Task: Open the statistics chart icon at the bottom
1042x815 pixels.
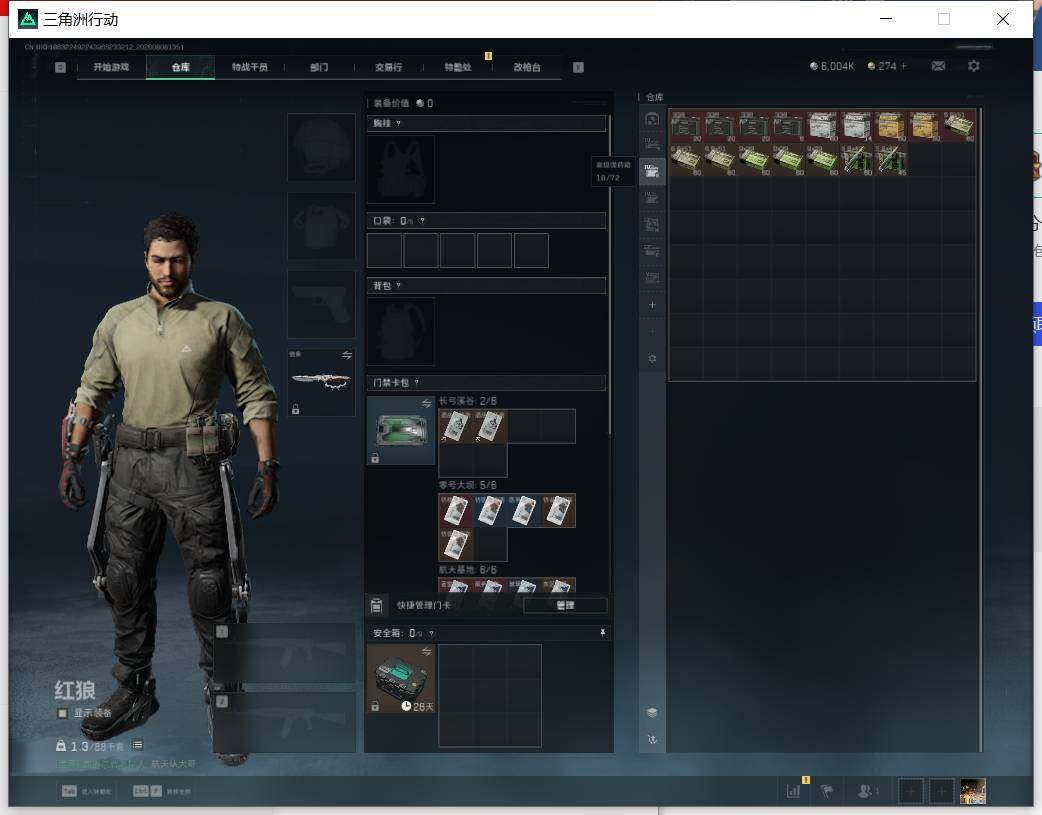Action: click(x=793, y=791)
